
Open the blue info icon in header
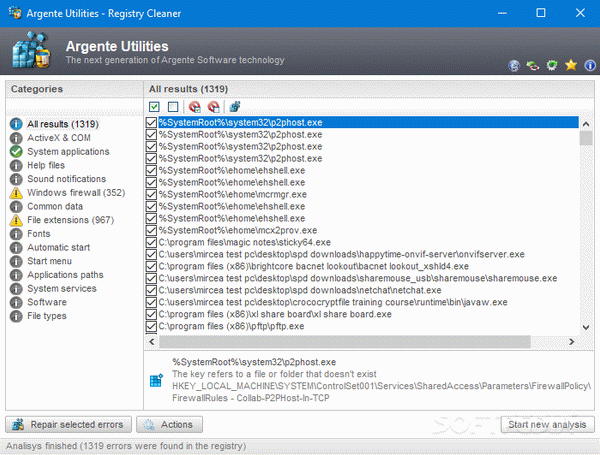click(x=590, y=65)
